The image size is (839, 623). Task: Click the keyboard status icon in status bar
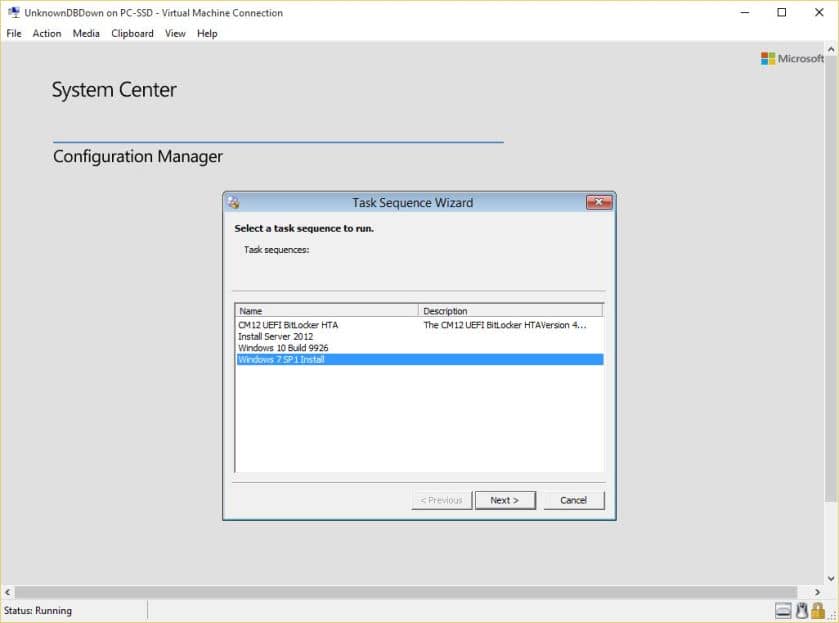tap(783, 610)
